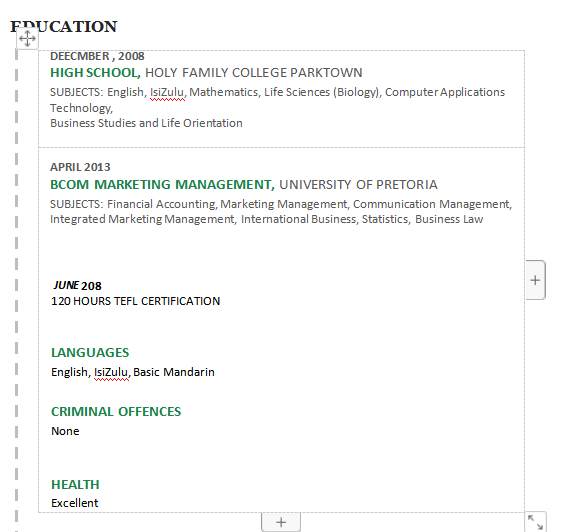Click the word Excellent under HEALTH
The width and height of the screenshot is (571, 532).
(75, 503)
